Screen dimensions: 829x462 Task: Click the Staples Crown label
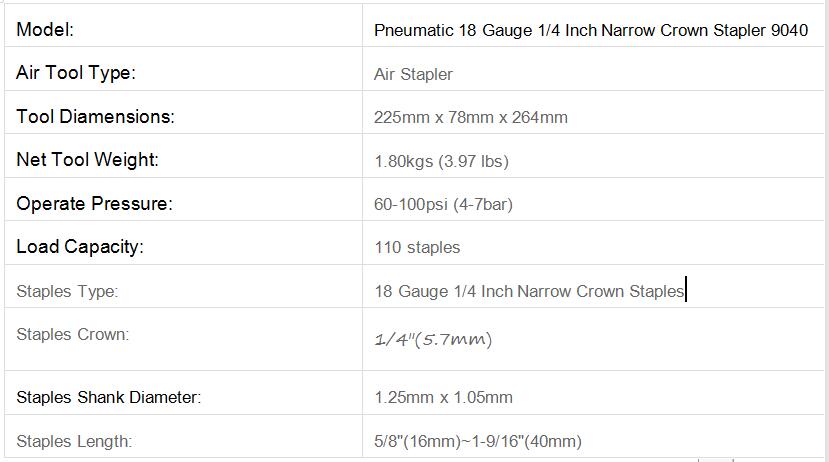pos(72,334)
